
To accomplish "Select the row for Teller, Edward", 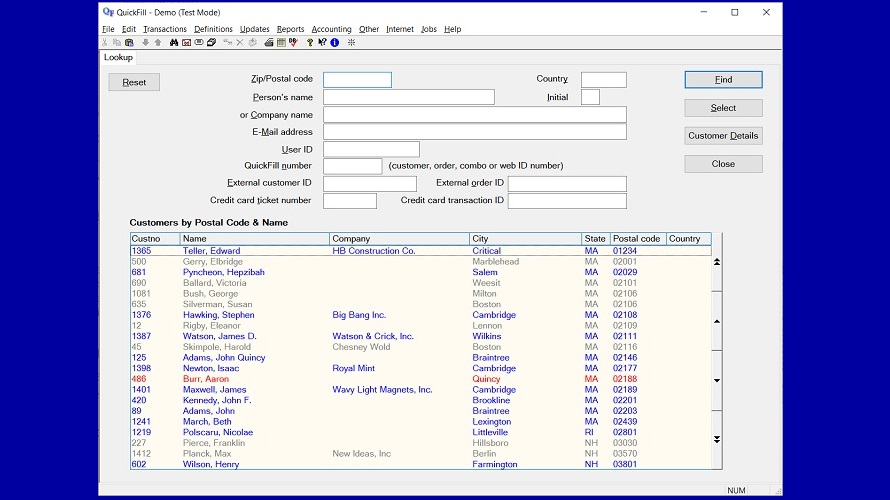I will [x=421, y=251].
